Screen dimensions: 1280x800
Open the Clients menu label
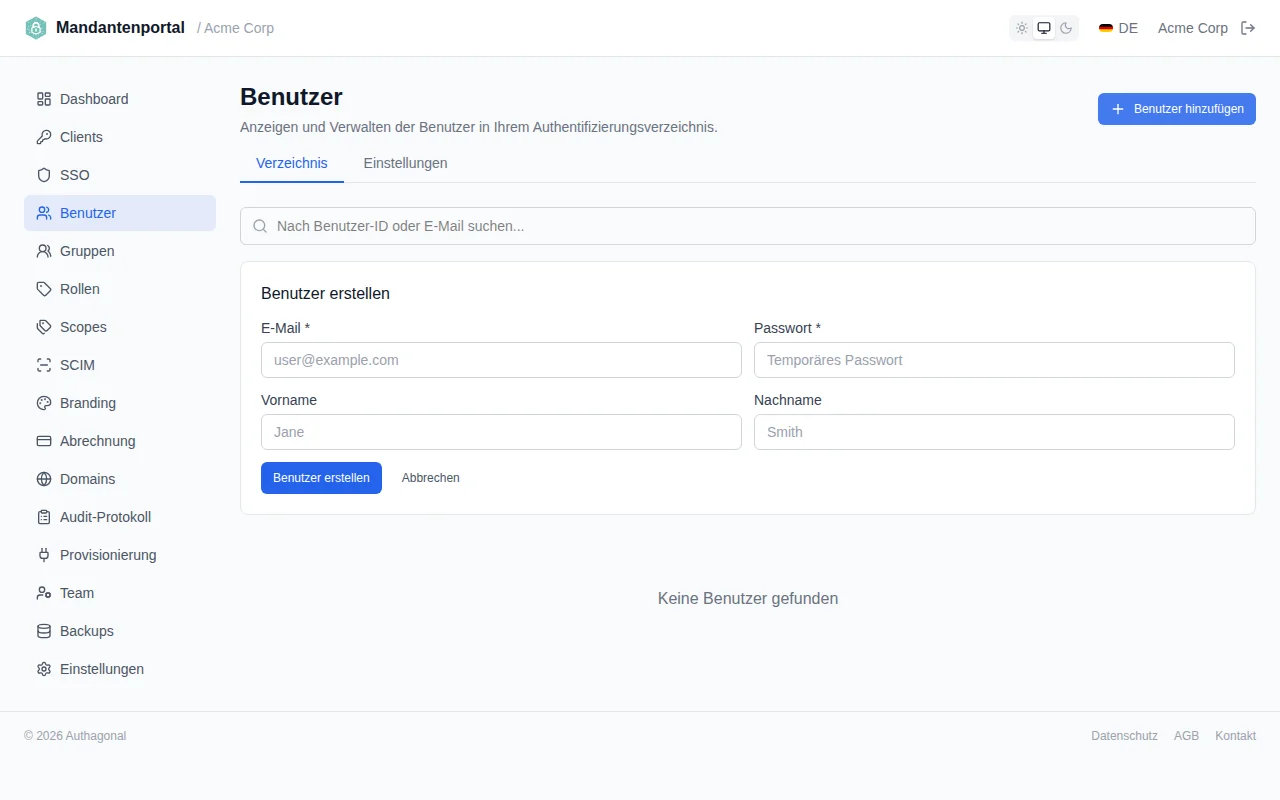click(81, 137)
